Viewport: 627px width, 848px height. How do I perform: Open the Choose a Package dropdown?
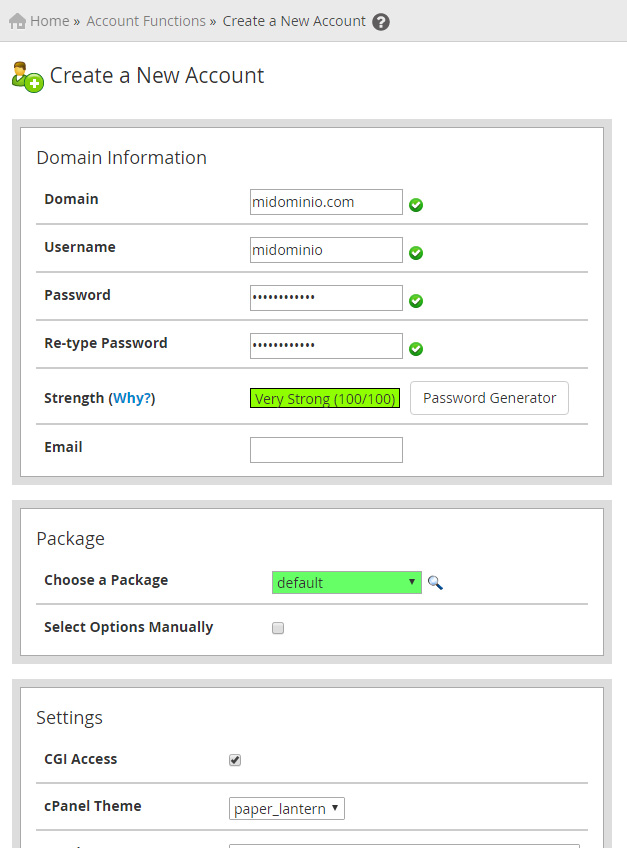click(x=347, y=581)
